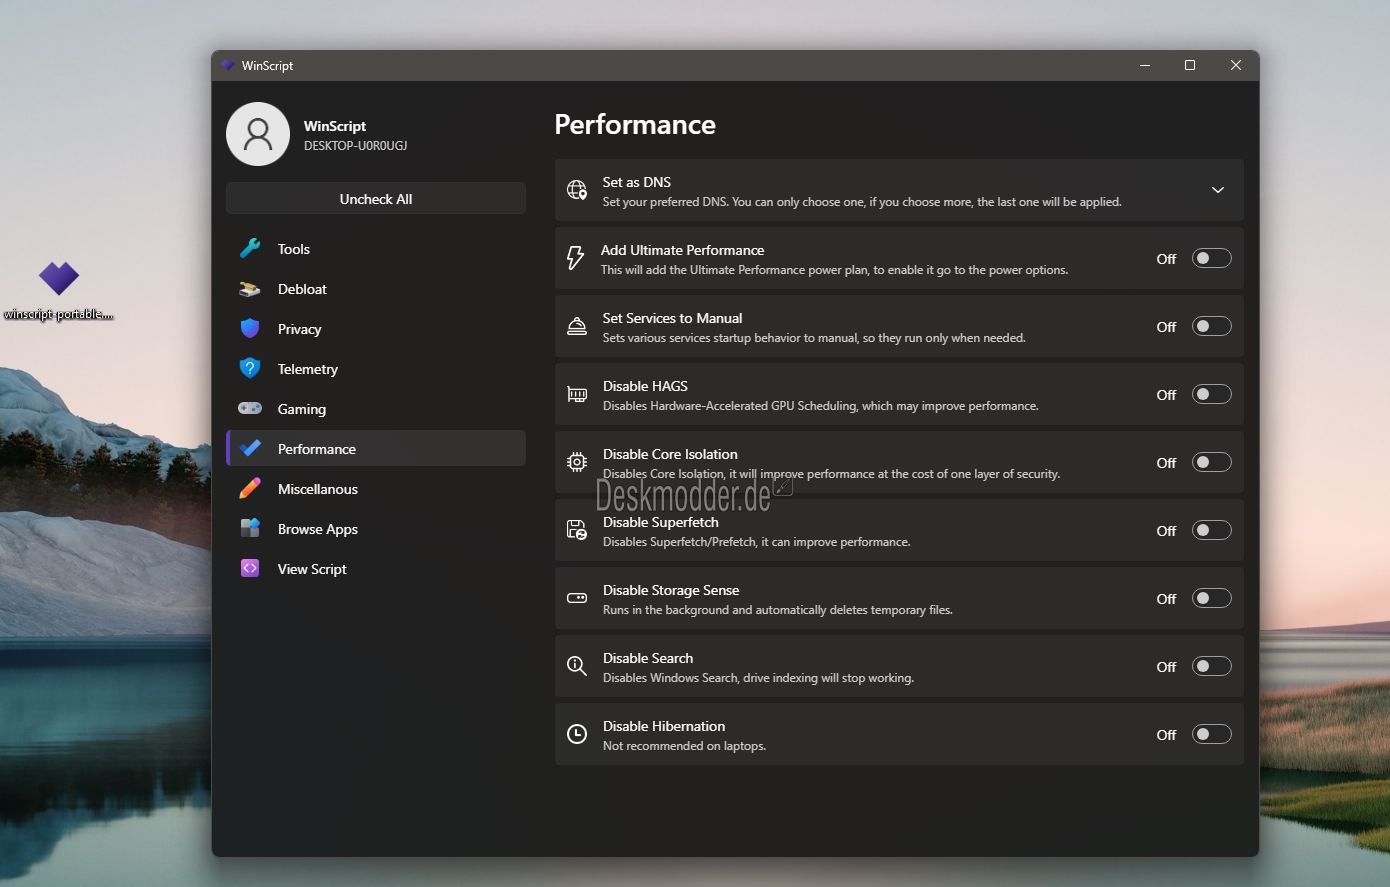
Task: Select Privacy in the sidebar
Action: tap(376, 329)
